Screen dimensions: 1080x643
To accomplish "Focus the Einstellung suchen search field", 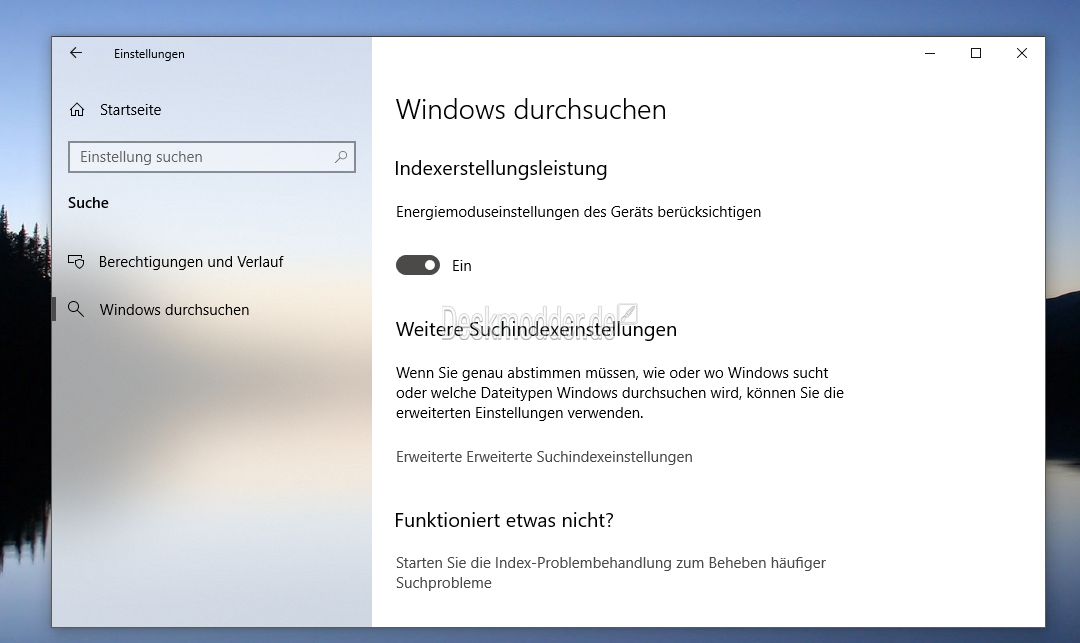I will (211, 157).
